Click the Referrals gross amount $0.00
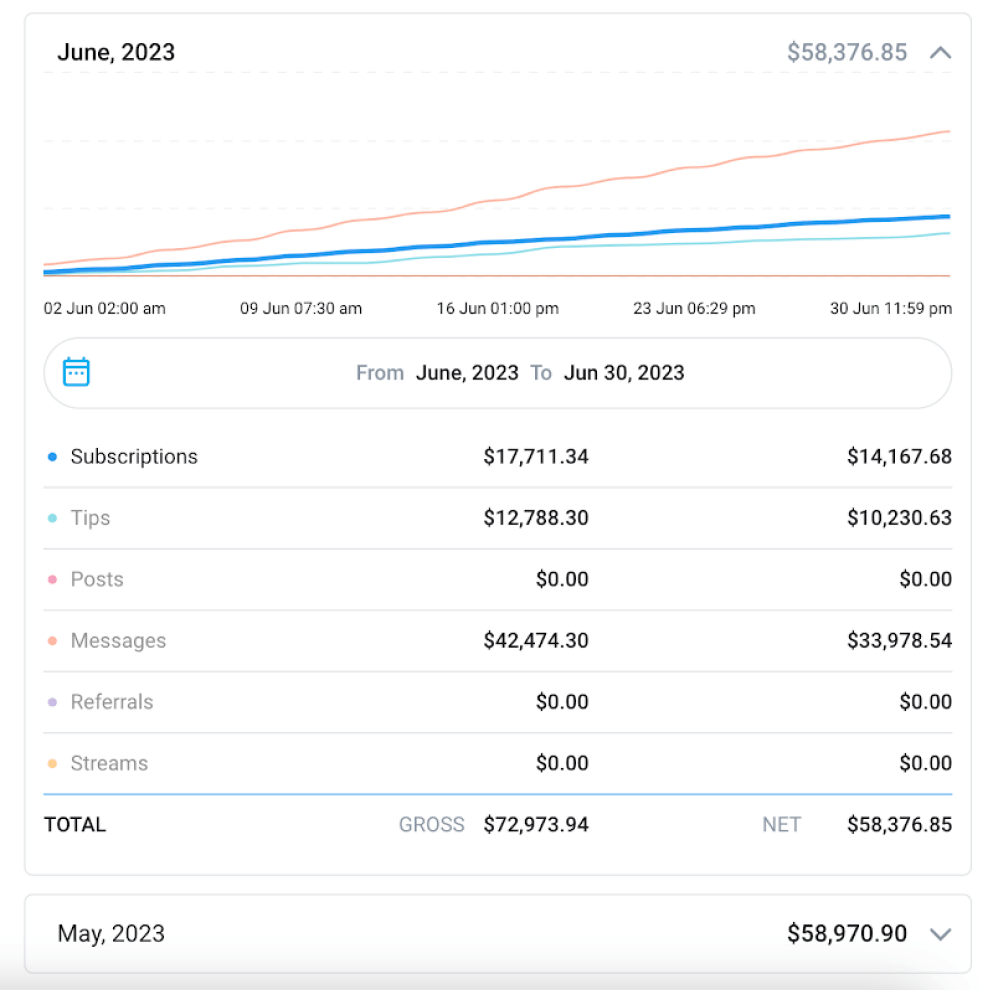Image resolution: width=993 pixels, height=990 pixels. point(562,702)
